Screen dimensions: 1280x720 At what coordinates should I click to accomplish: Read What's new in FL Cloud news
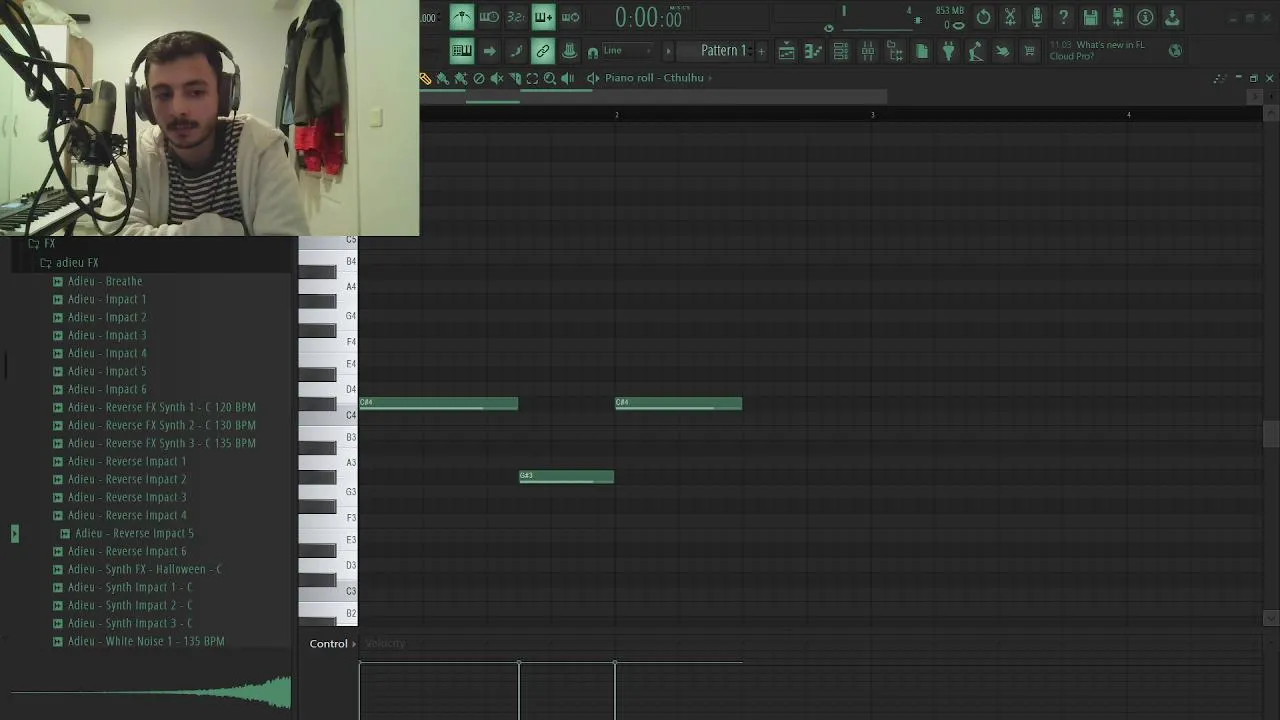click(x=1097, y=50)
